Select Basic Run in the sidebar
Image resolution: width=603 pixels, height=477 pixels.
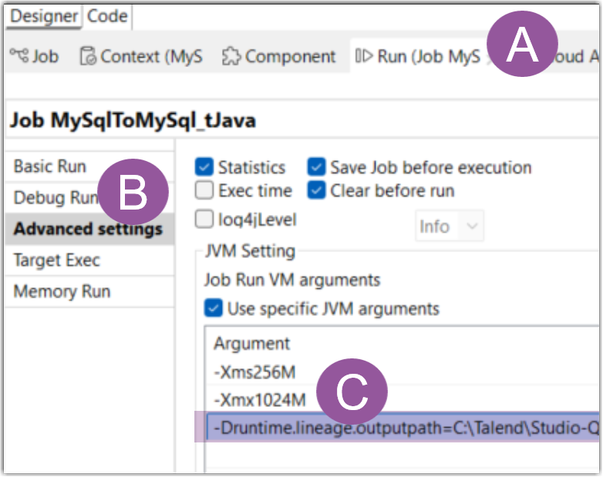pyautogui.click(x=50, y=166)
